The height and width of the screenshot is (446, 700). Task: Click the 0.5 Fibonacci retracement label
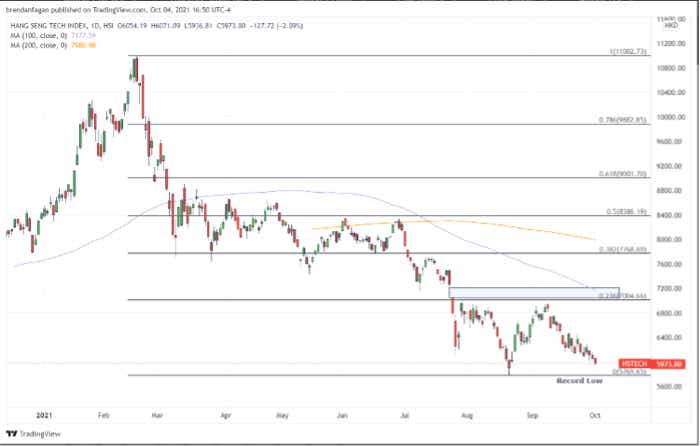click(x=626, y=212)
